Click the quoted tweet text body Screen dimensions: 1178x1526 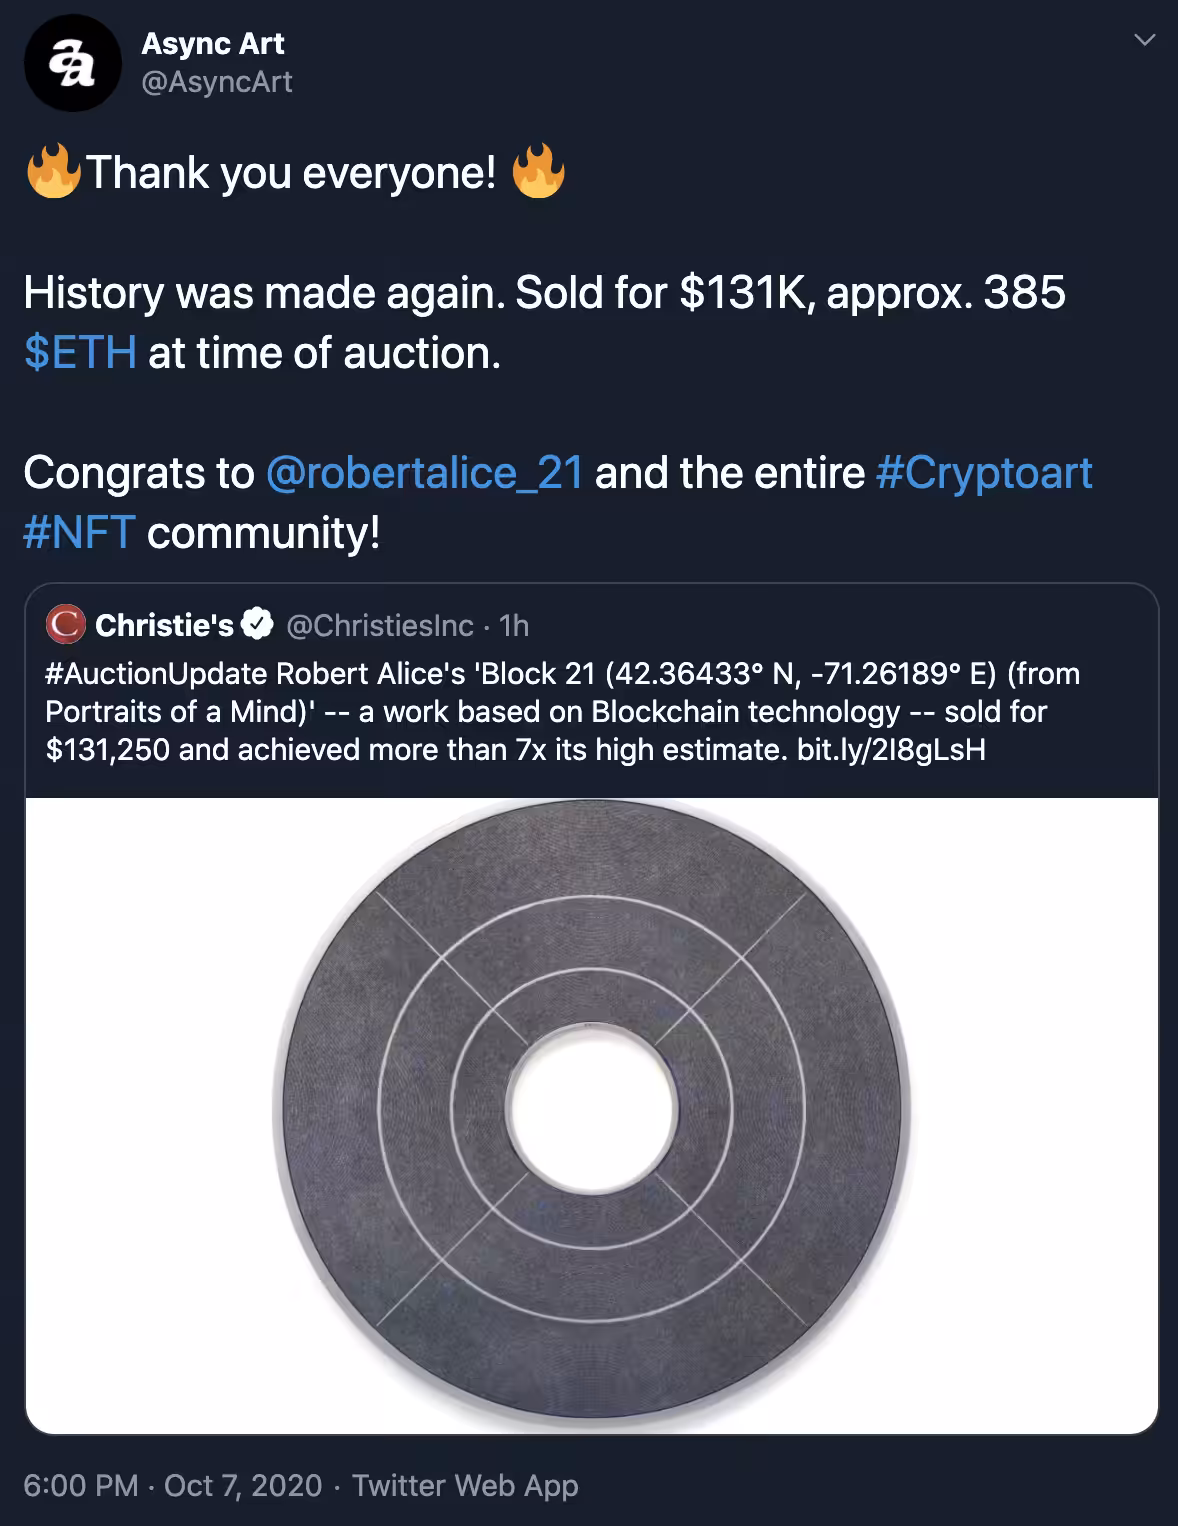pyautogui.click(x=563, y=711)
